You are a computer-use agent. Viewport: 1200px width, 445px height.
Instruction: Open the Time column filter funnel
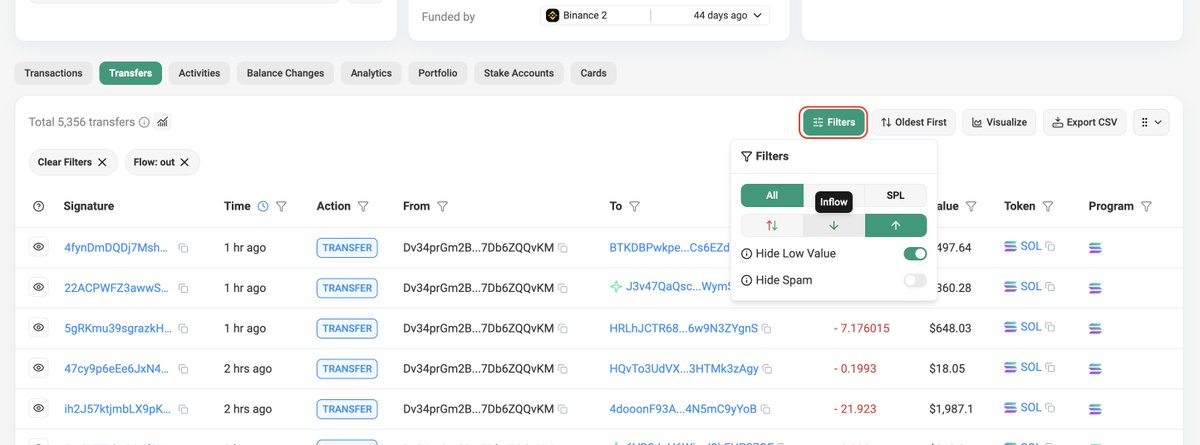282,206
